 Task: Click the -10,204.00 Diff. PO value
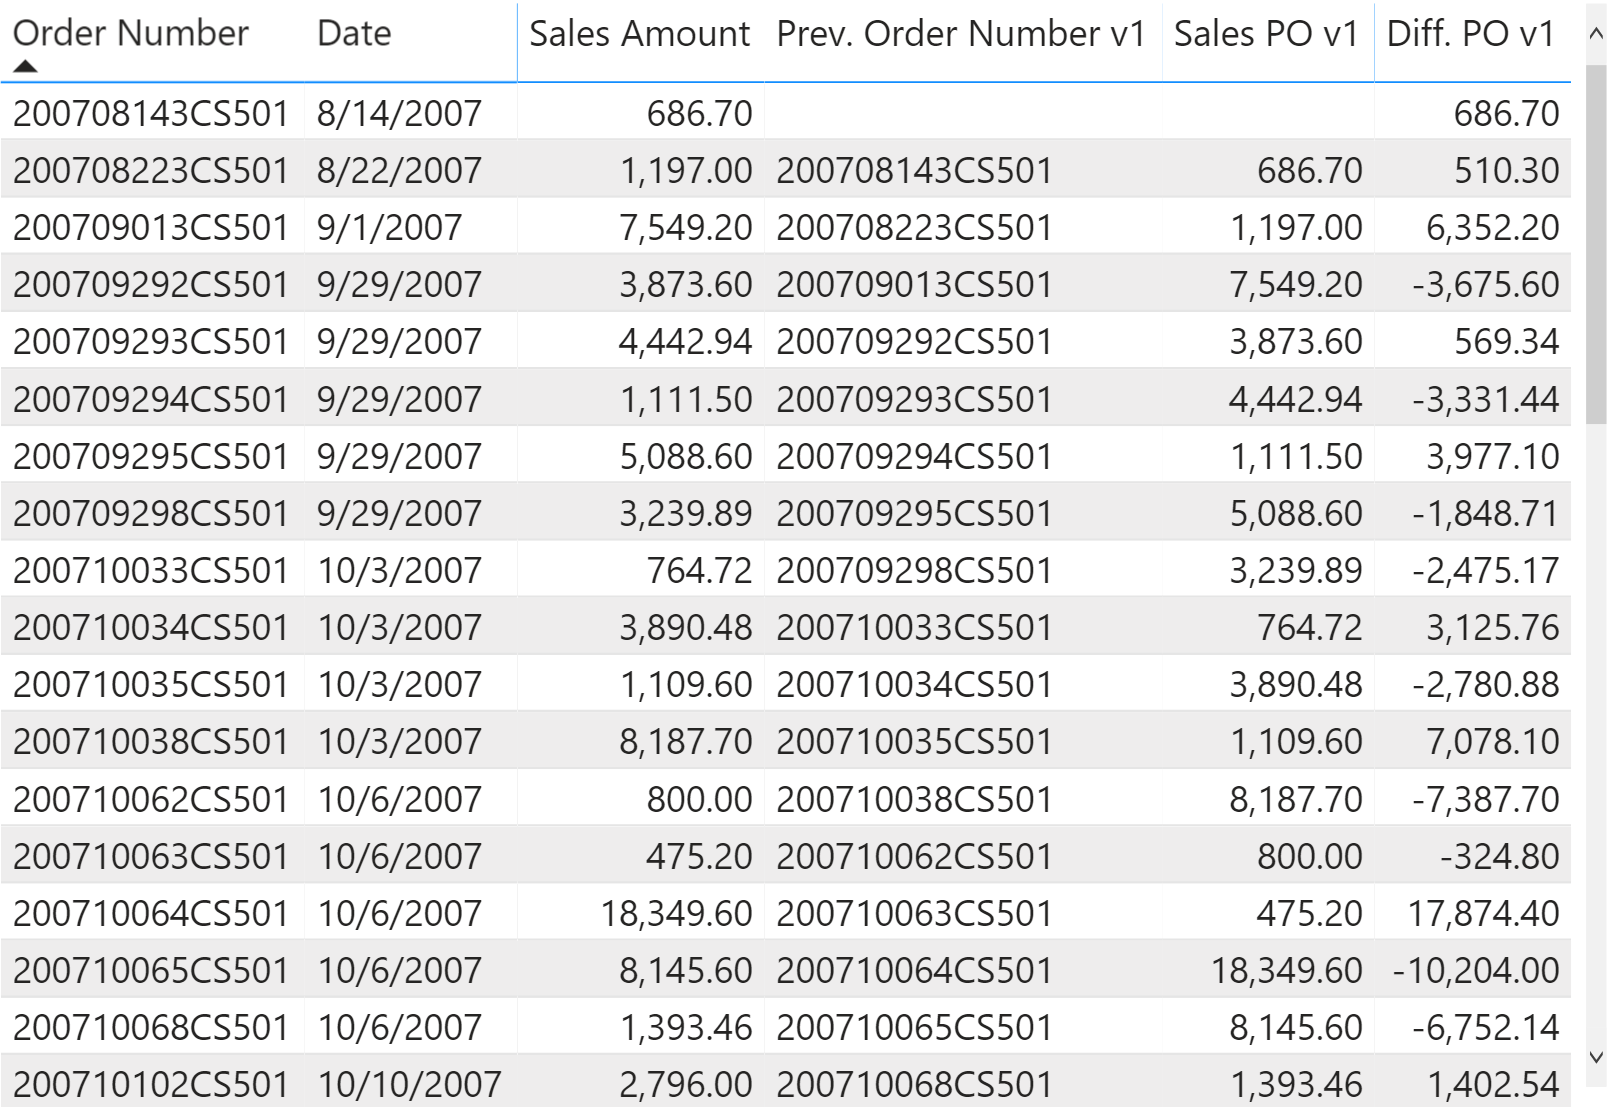(x=1476, y=970)
